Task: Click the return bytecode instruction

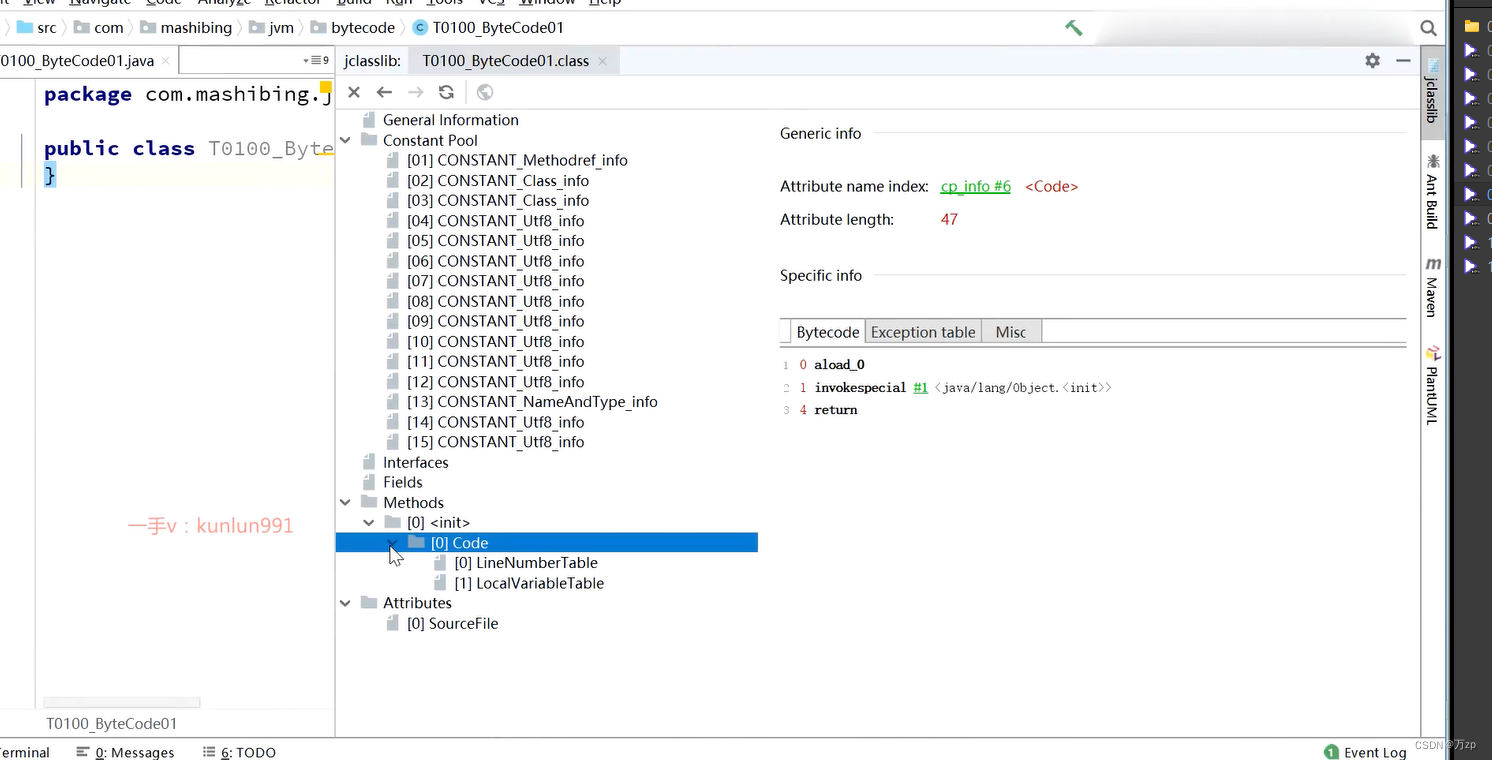Action: click(836, 410)
